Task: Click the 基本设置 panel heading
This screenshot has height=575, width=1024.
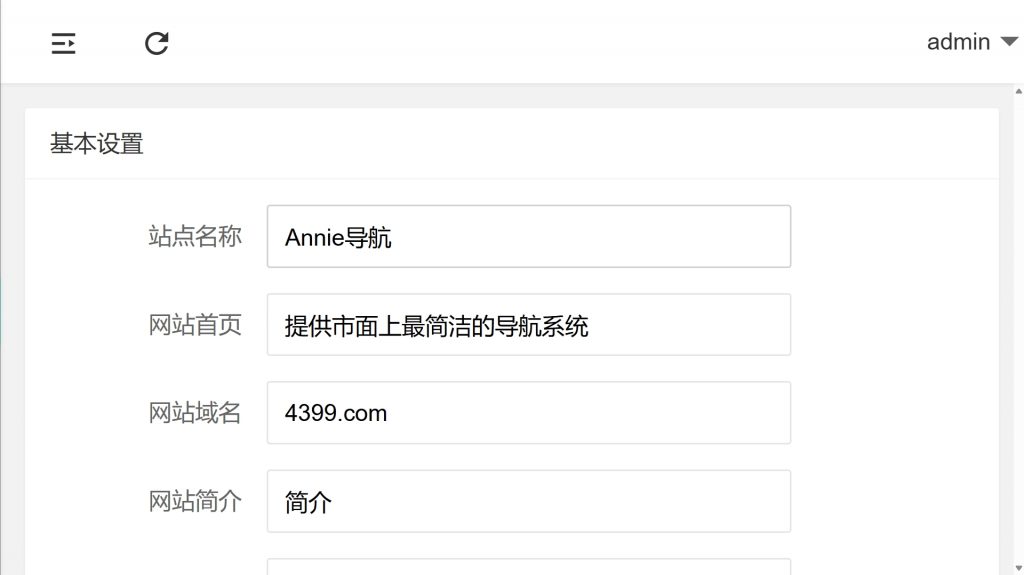Action: 97,144
